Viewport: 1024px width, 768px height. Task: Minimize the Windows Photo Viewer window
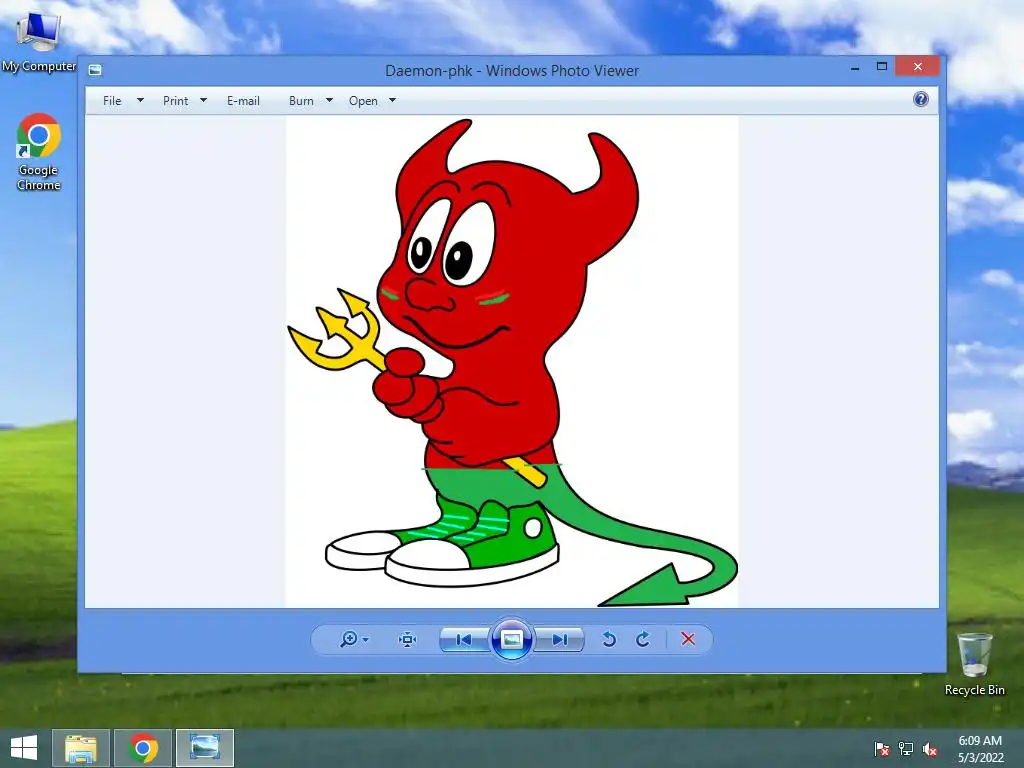pos(855,67)
